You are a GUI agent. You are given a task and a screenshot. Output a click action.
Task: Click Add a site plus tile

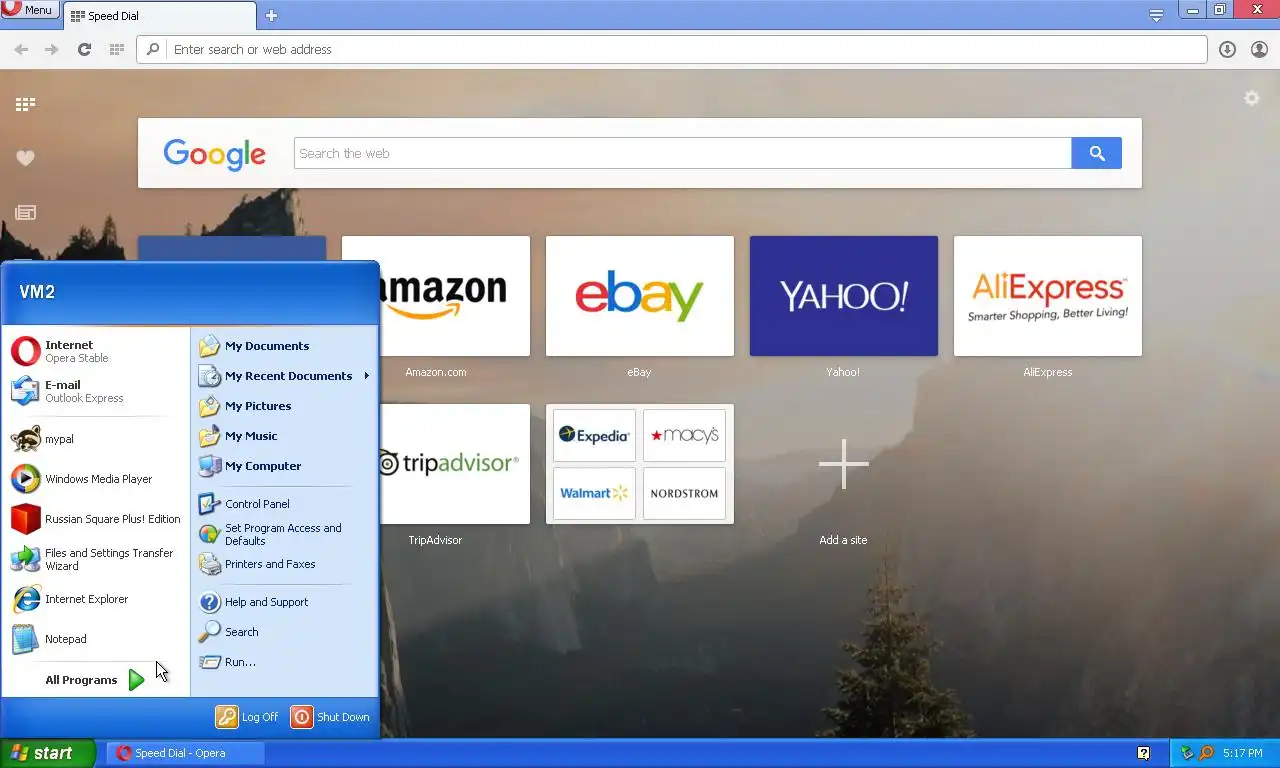pyautogui.click(x=844, y=464)
